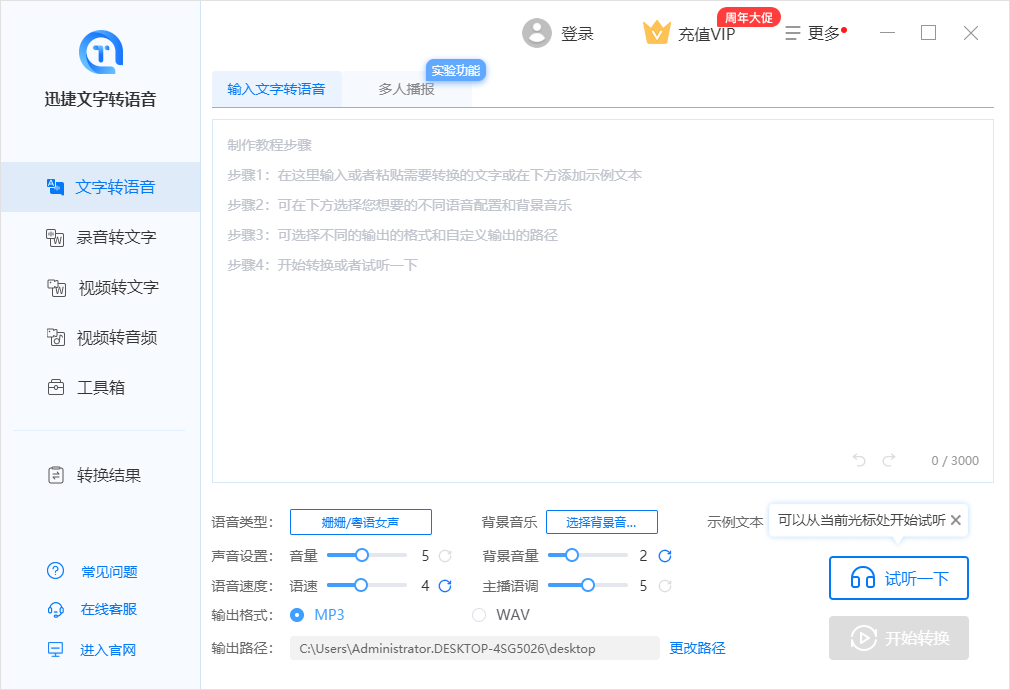Reset the 音量 volume value

(445, 555)
